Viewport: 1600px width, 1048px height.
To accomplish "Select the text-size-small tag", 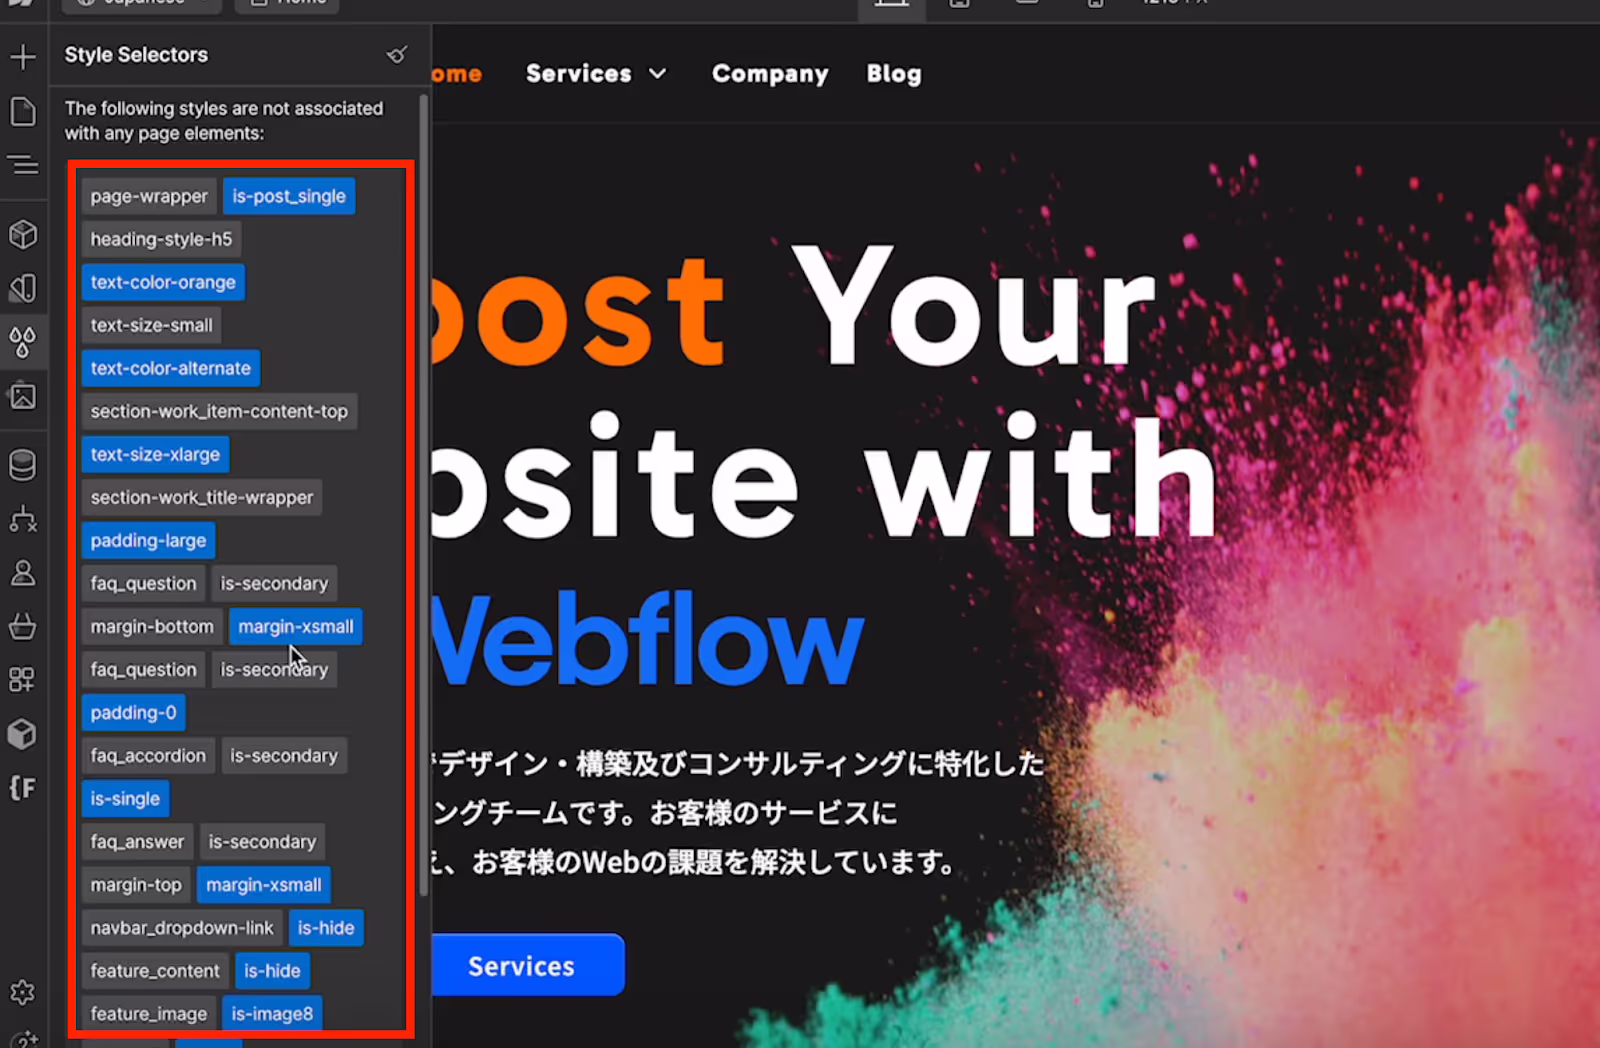I will [x=151, y=326].
